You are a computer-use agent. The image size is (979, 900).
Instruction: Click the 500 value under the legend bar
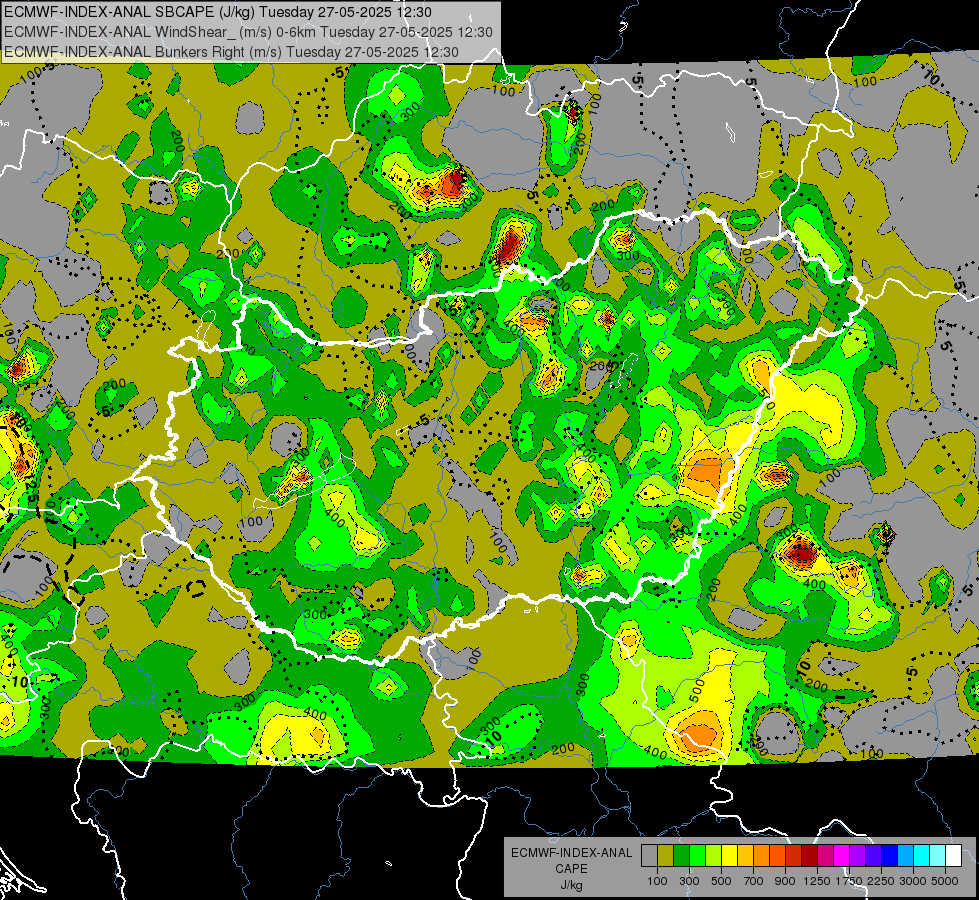721,881
